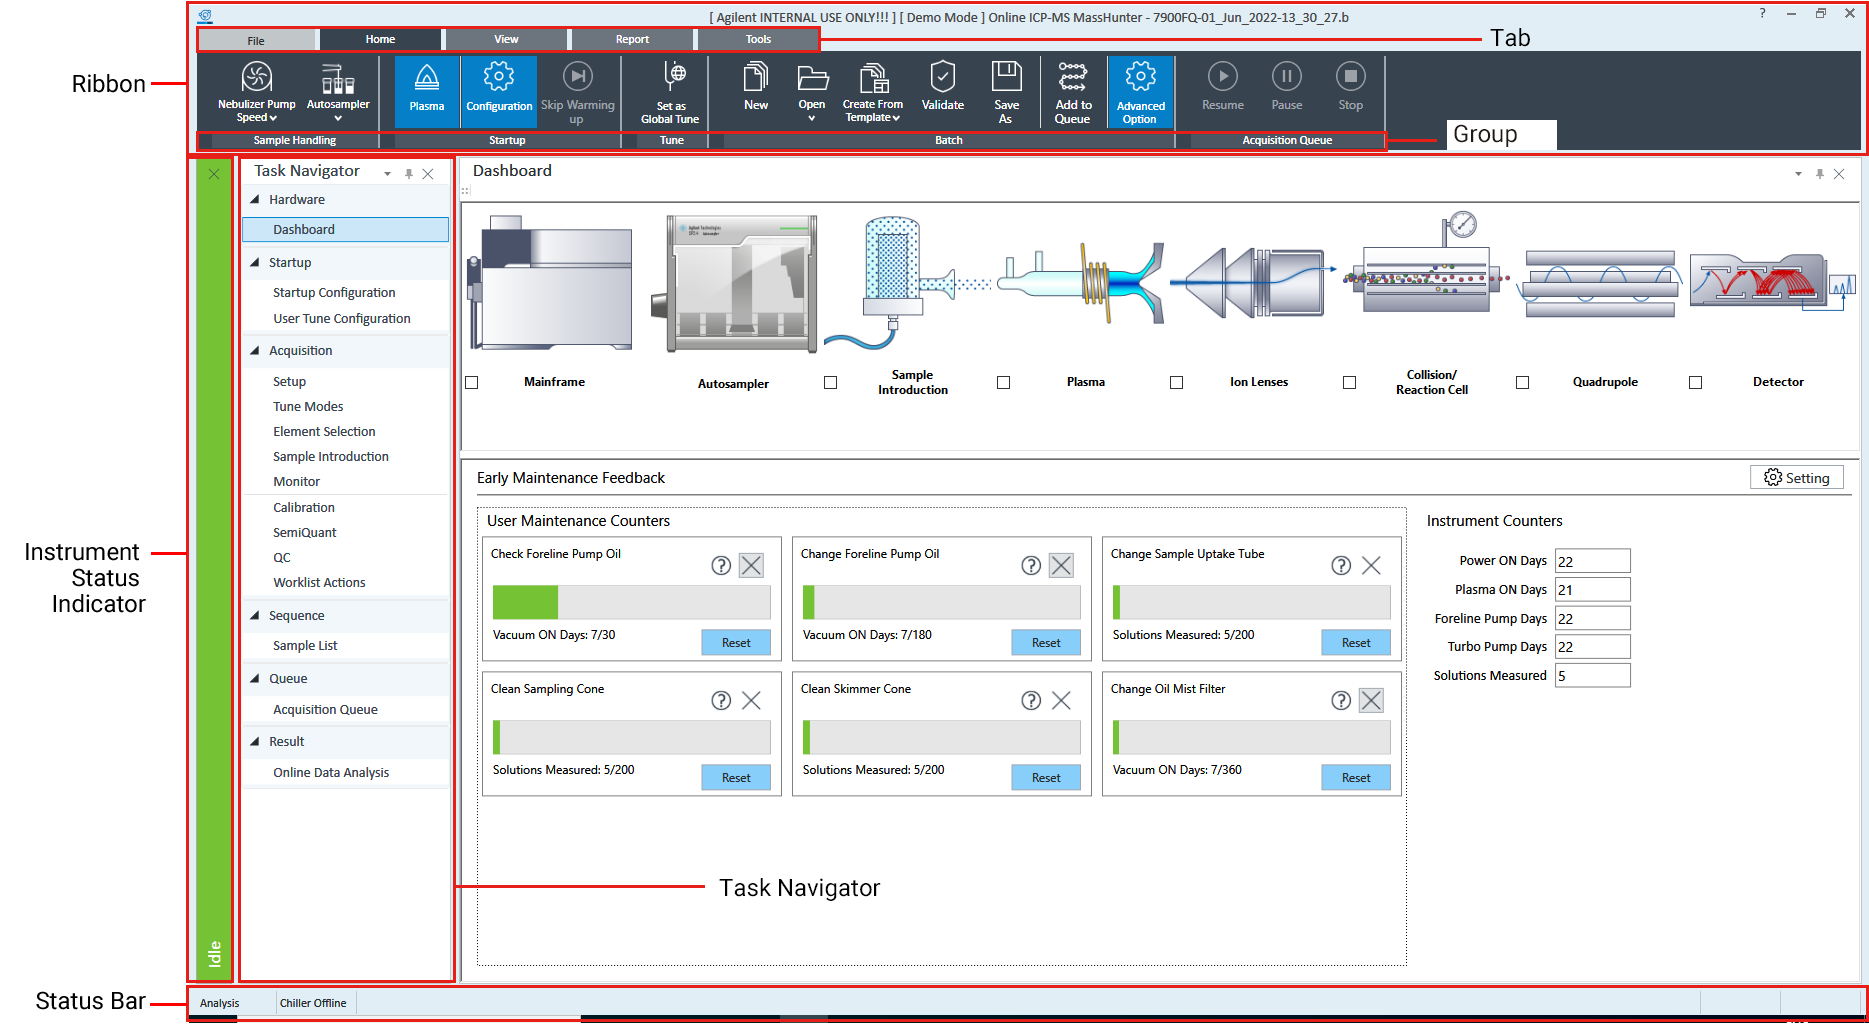
Task: Click the Mainframe instrument image
Action: click(550, 283)
